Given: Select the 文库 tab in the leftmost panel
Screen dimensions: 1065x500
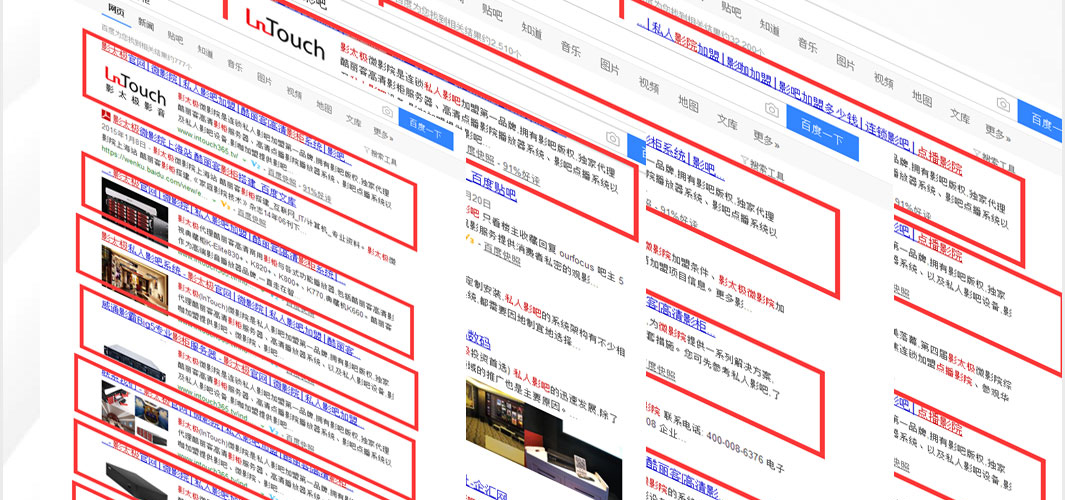Looking at the screenshot, I should click(x=353, y=120).
